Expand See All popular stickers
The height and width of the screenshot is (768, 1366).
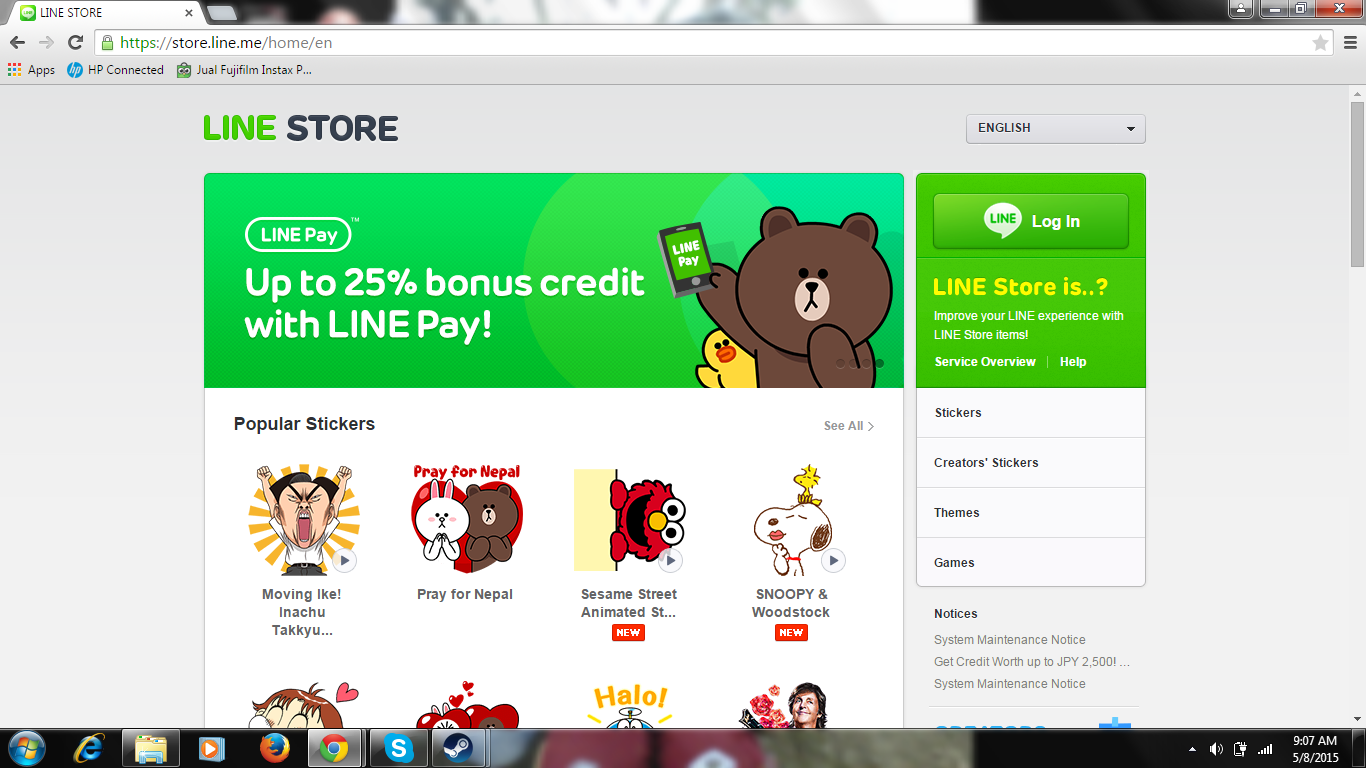click(x=848, y=426)
